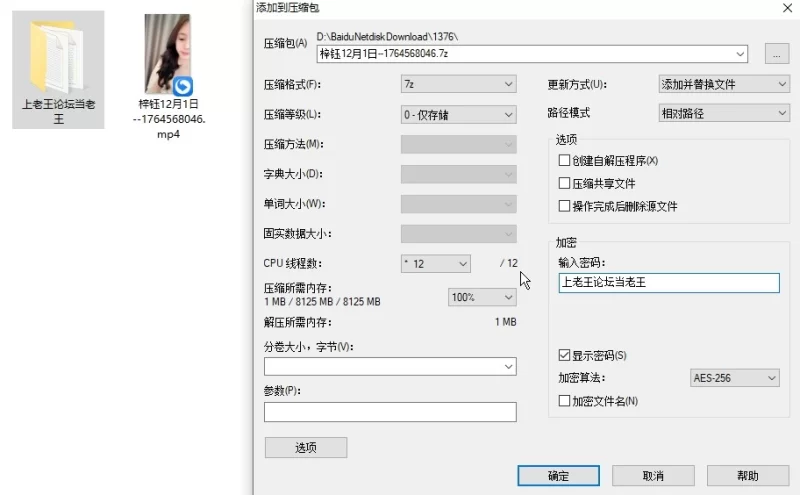
Task: Click the 确定 button
Action: 558,475
